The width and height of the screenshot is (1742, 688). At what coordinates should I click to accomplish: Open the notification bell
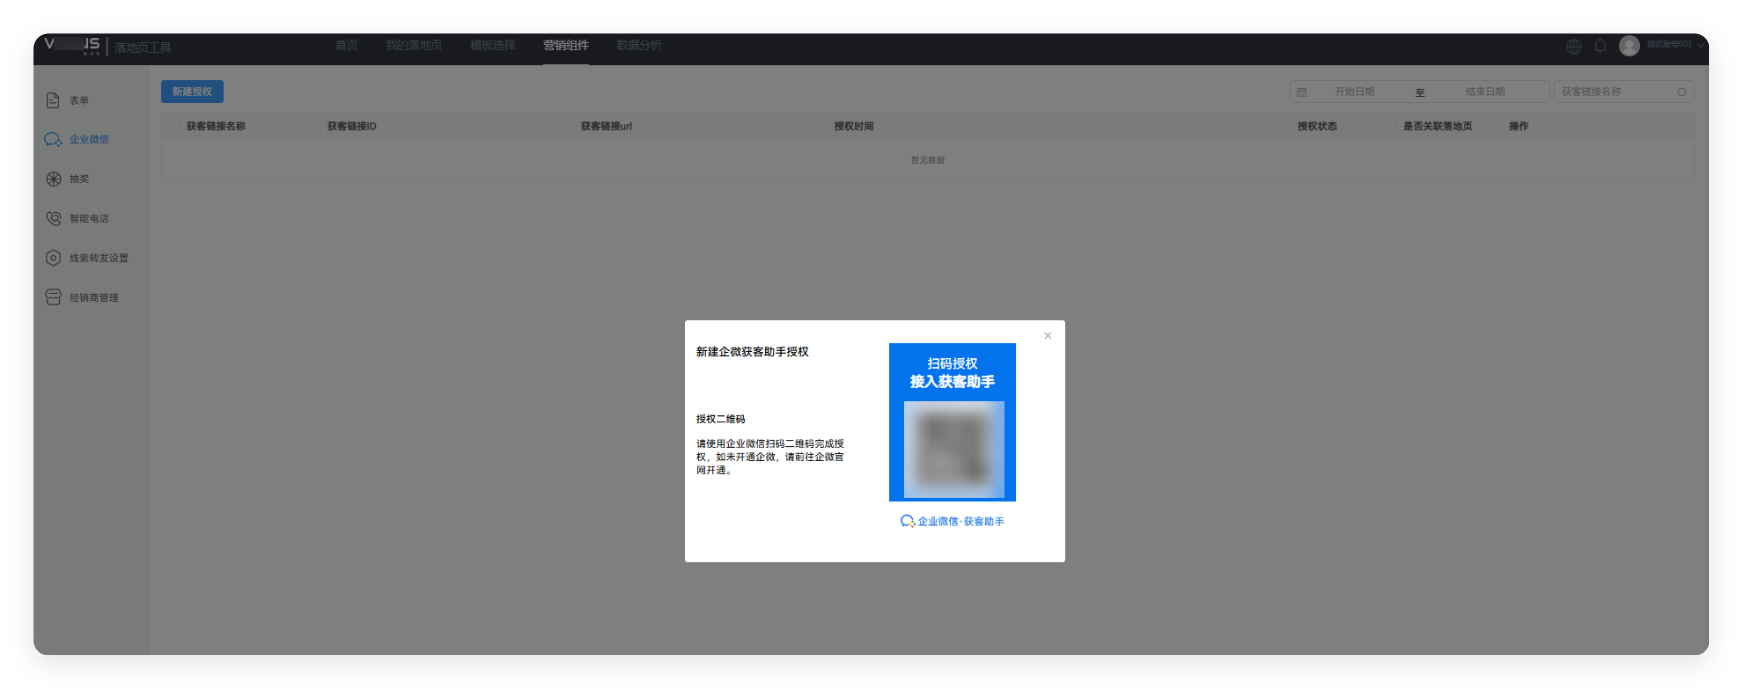(x=1600, y=46)
